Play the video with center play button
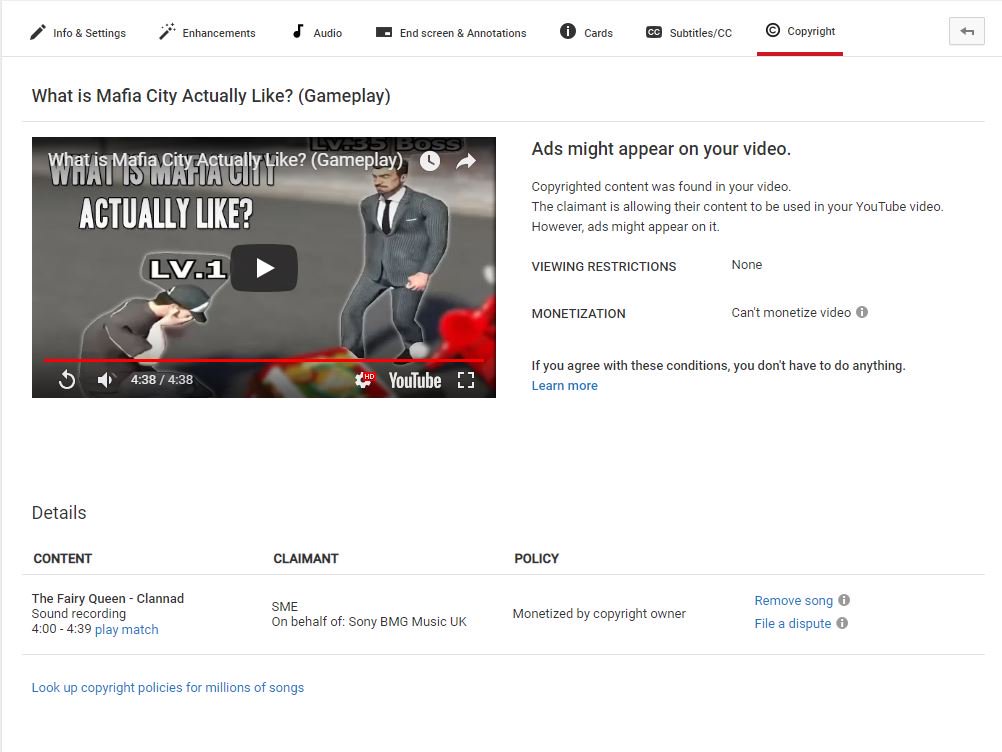 coord(264,268)
